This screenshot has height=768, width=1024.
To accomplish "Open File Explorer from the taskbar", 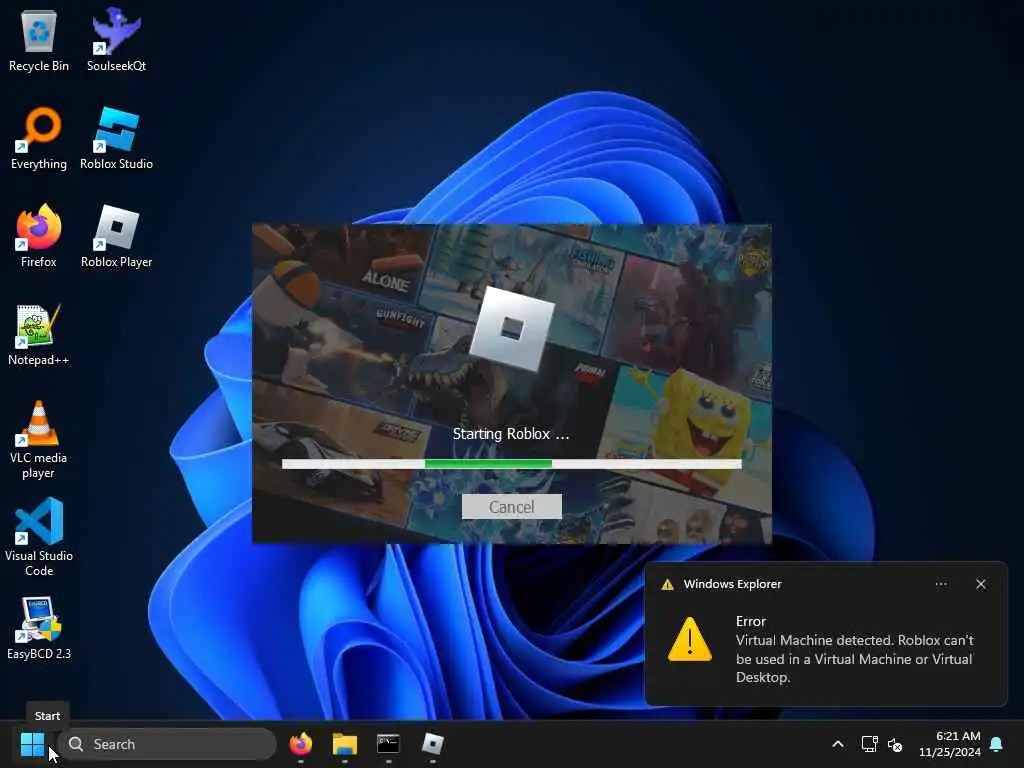I will [x=344, y=744].
